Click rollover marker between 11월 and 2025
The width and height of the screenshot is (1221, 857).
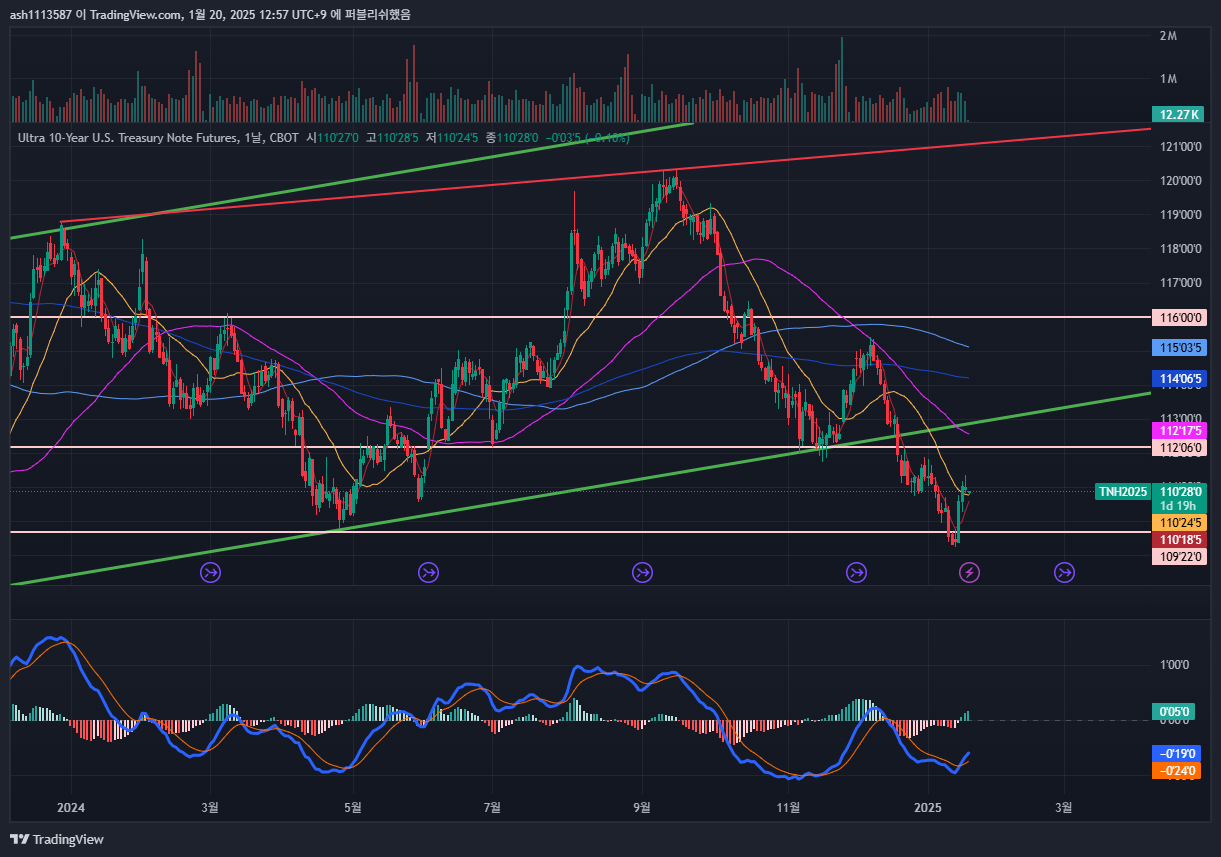pyautogui.click(x=856, y=572)
